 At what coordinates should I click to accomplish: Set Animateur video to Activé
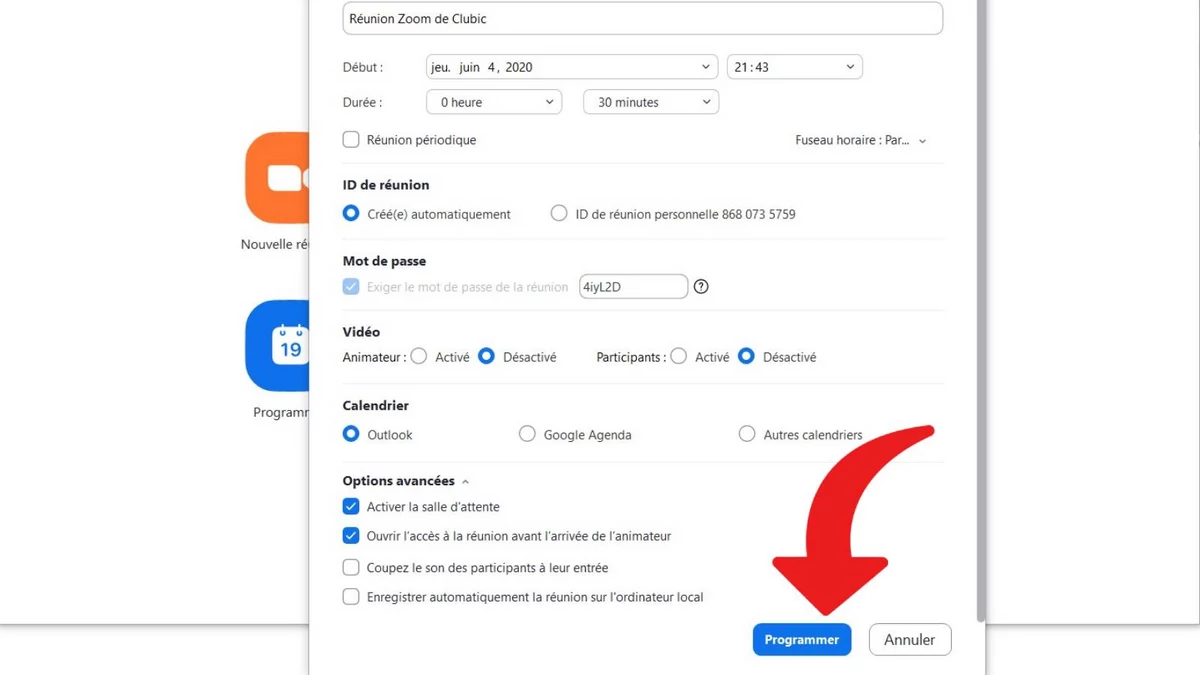[419, 357]
